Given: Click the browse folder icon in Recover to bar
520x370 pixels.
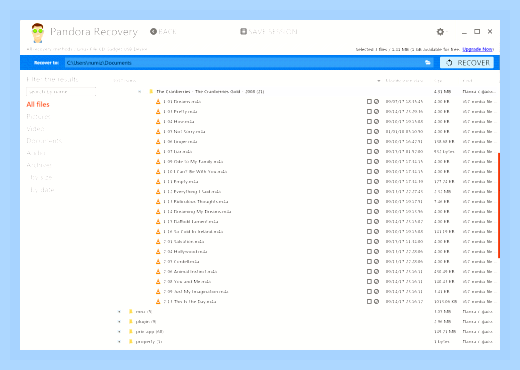Looking at the screenshot, I should click(x=428, y=63).
